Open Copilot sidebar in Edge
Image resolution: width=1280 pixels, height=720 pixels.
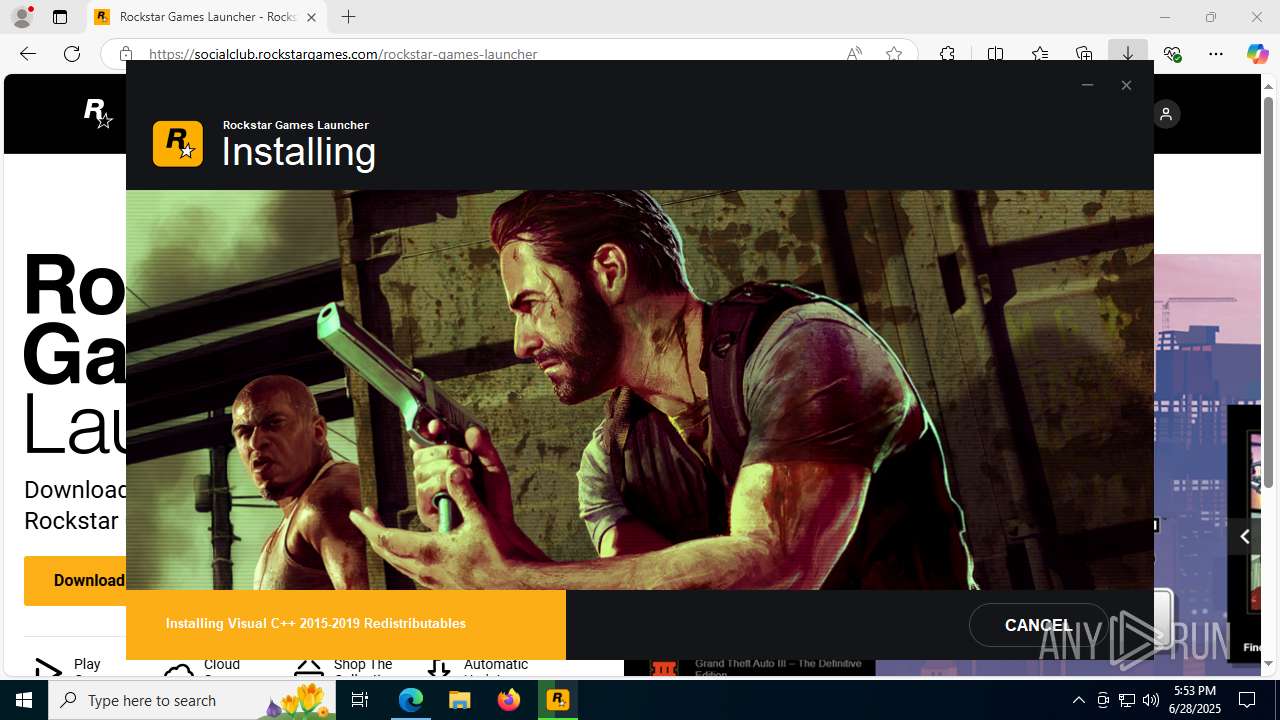click(1257, 54)
